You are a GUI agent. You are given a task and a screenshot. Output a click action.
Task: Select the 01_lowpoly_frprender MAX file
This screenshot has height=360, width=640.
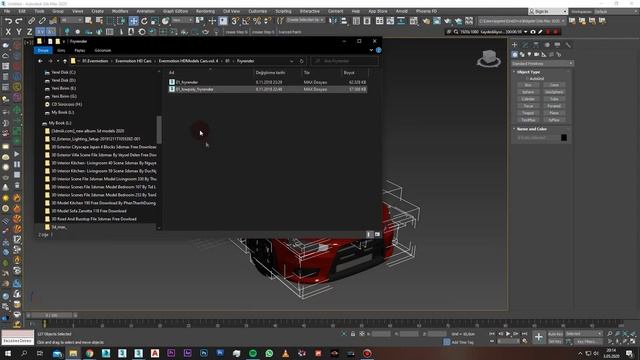(x=268, y=89)
